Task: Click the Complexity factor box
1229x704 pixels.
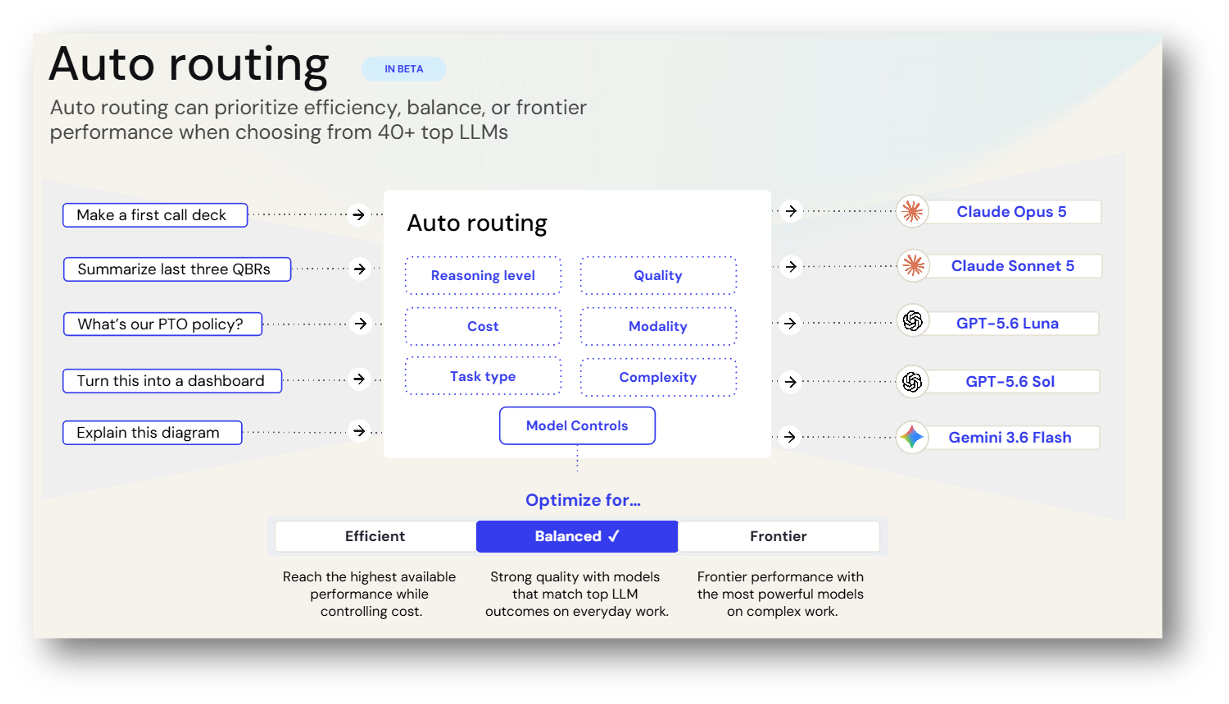Action: click(658, 377)
